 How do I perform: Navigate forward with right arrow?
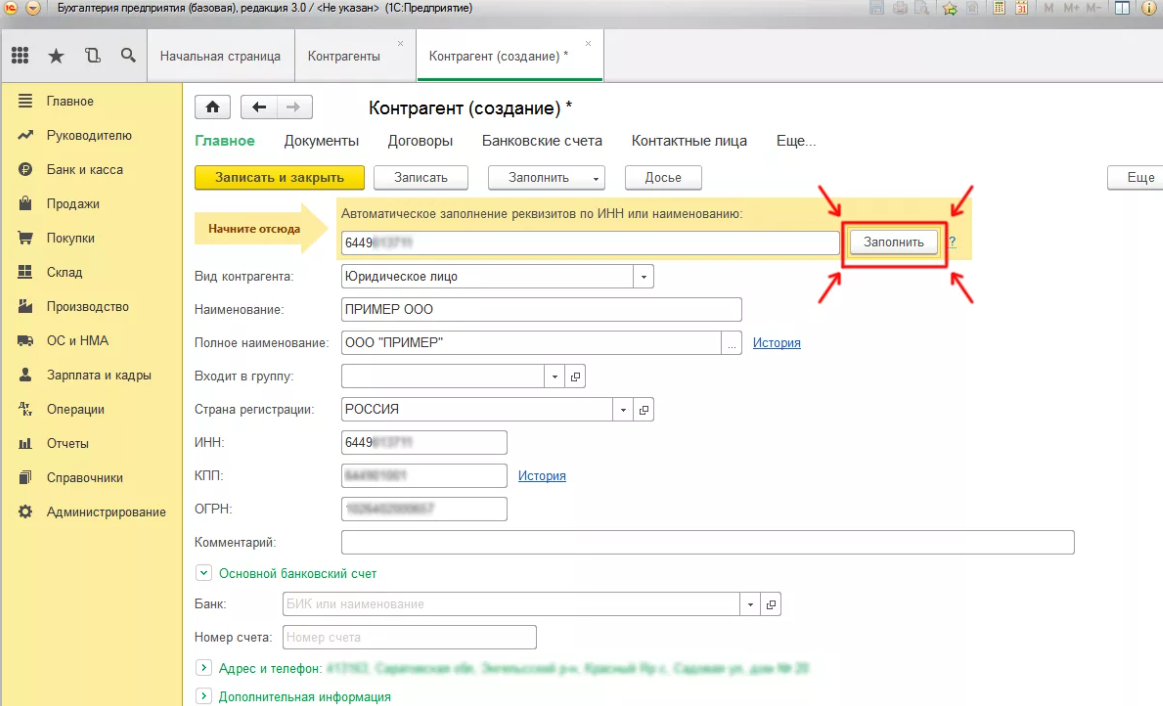click(x=294, y=108)
